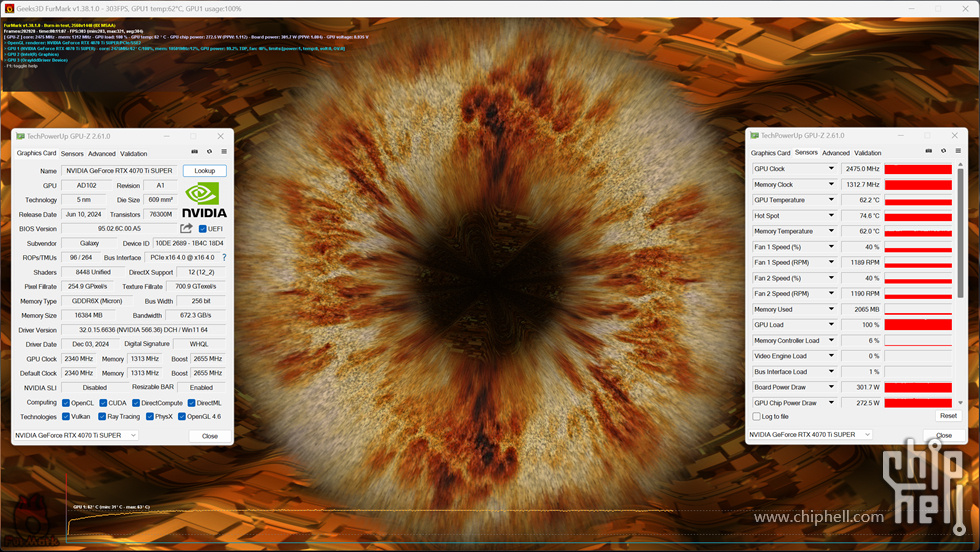This screenshot has width=980, height=552.
Task: Click the GPU-Z app icon in Sensors window title bar
Action: tap(754, 136)
